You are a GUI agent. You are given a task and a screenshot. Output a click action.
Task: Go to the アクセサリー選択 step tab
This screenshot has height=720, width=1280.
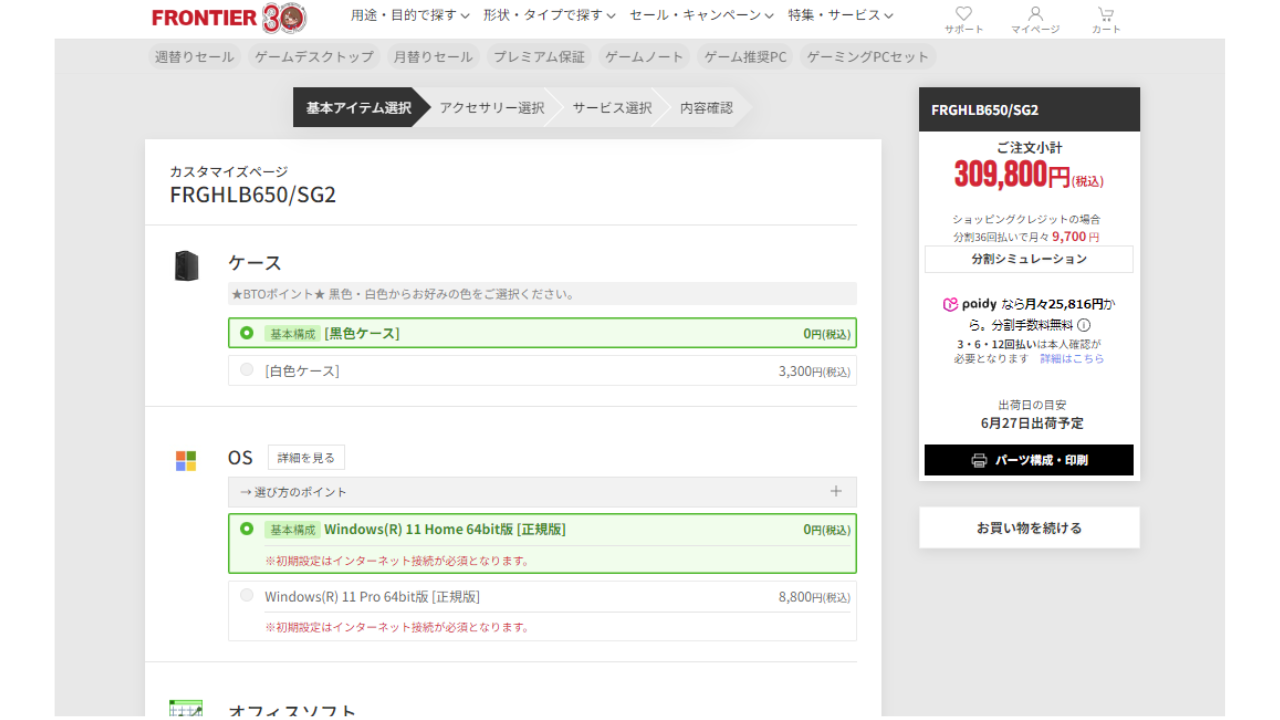[491, 108]
